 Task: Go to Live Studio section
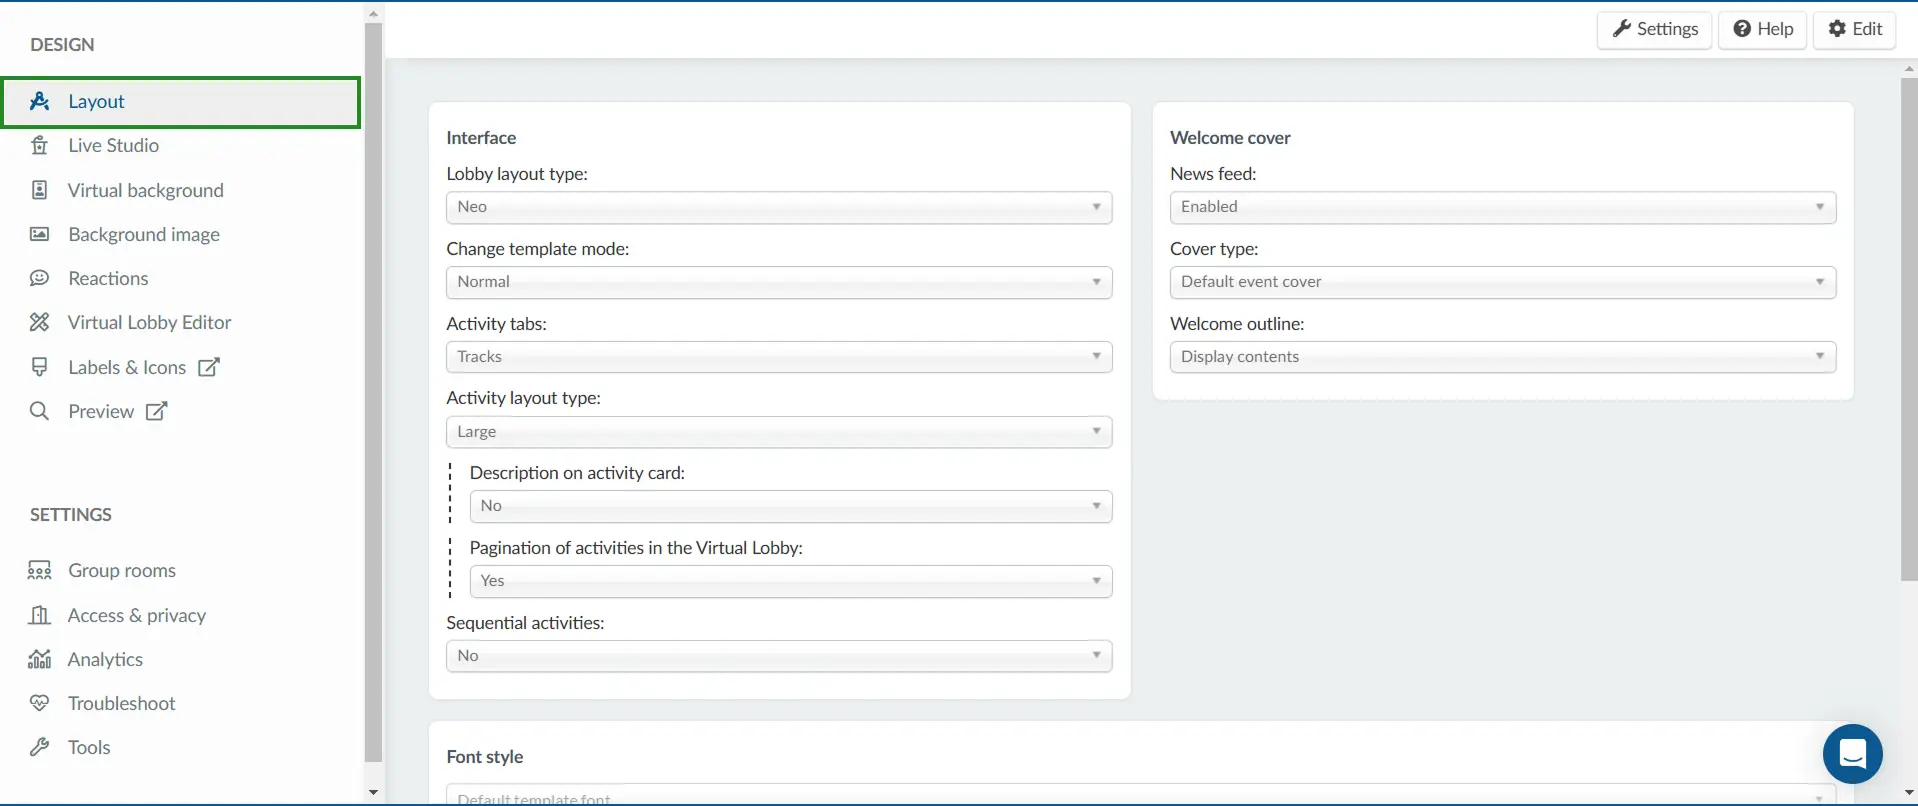(113, 145)
